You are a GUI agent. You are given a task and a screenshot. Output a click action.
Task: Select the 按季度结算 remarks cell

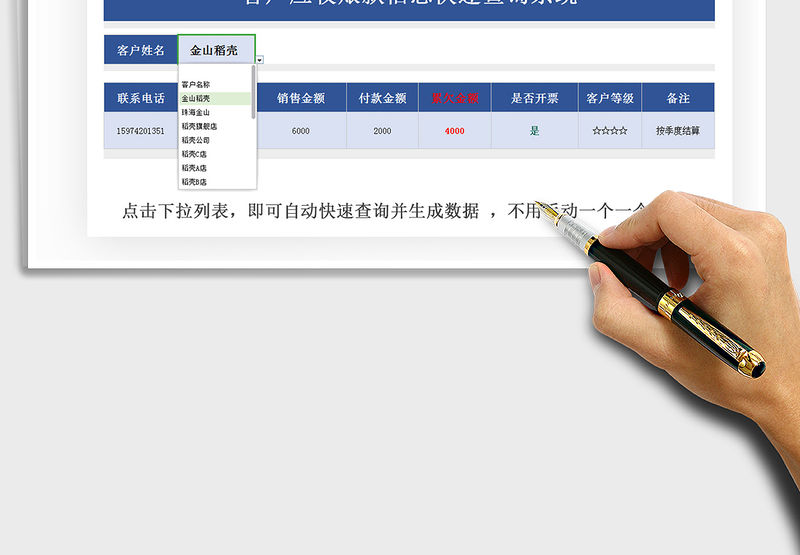click(x=678, y=131)
